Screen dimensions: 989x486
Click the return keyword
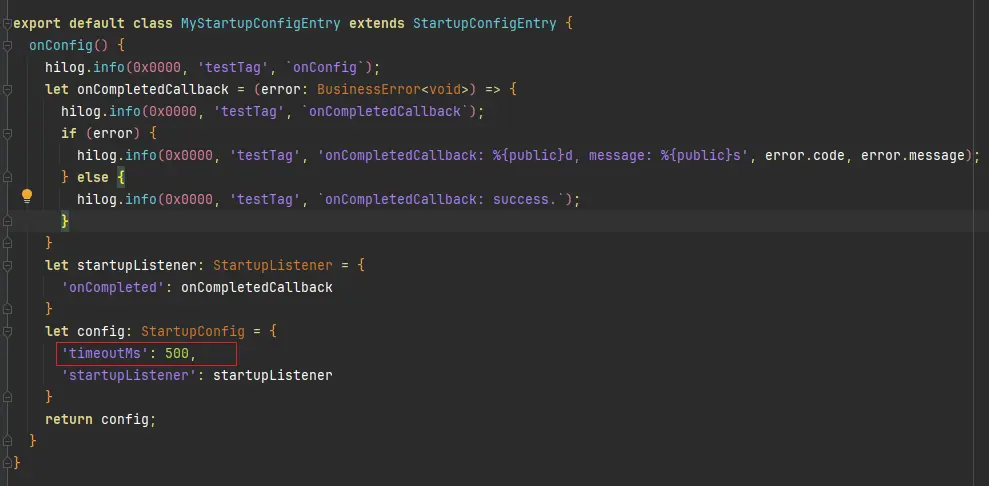pos(69,419)
